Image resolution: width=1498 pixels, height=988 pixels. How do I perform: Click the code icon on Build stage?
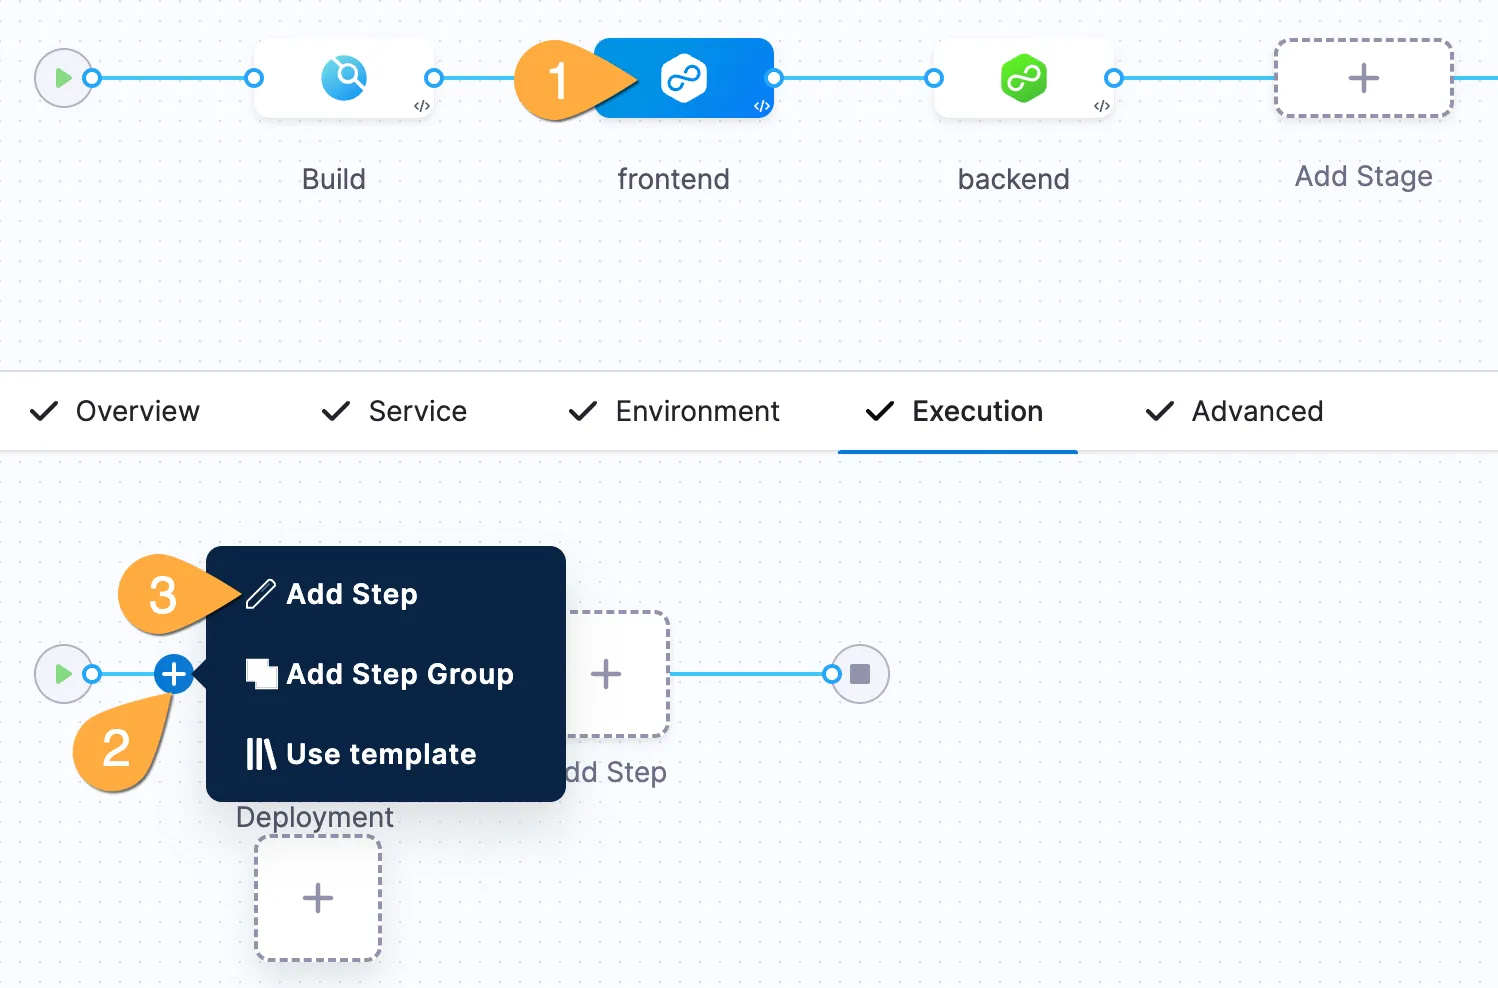tap(422, 106)
